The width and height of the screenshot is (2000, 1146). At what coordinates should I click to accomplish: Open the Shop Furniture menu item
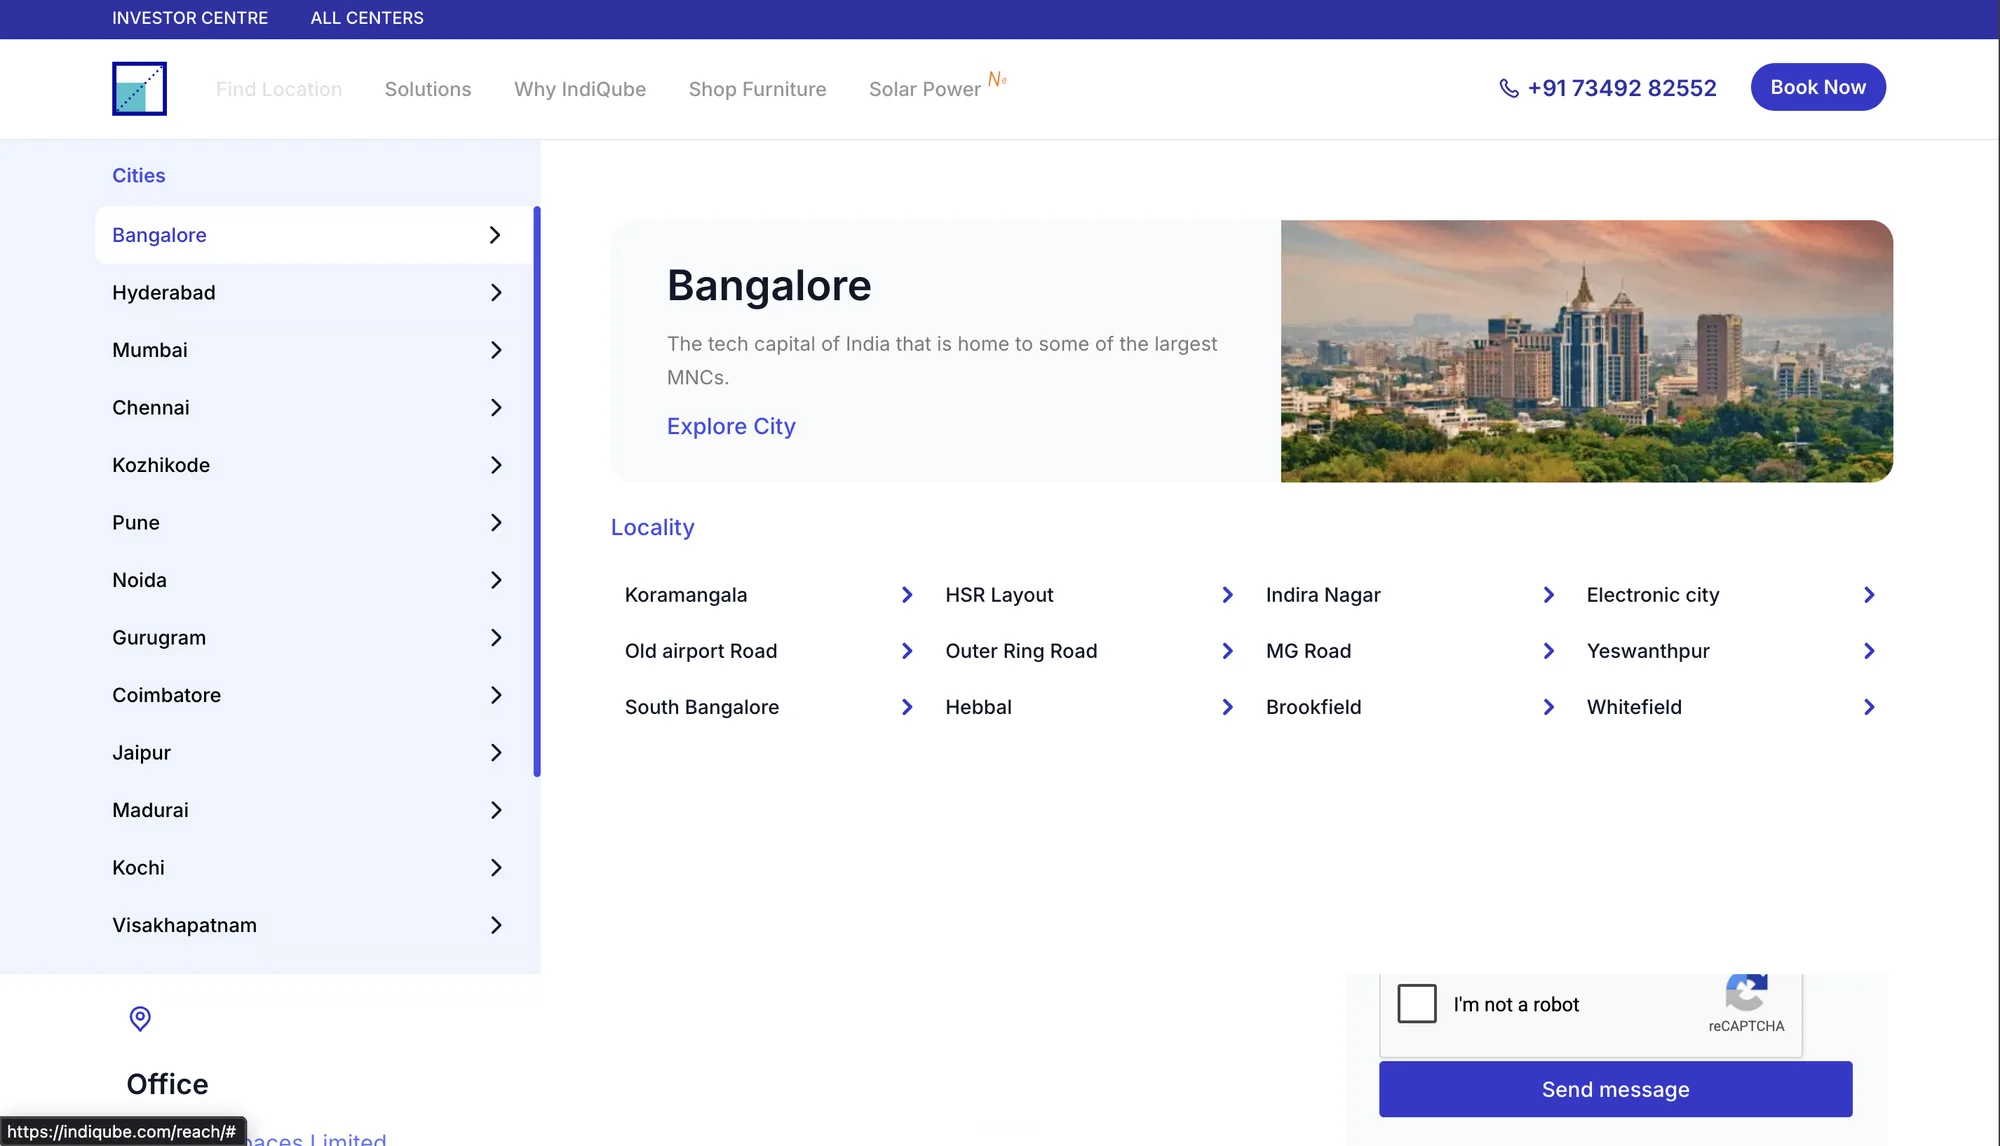click(x=757, y=89)
